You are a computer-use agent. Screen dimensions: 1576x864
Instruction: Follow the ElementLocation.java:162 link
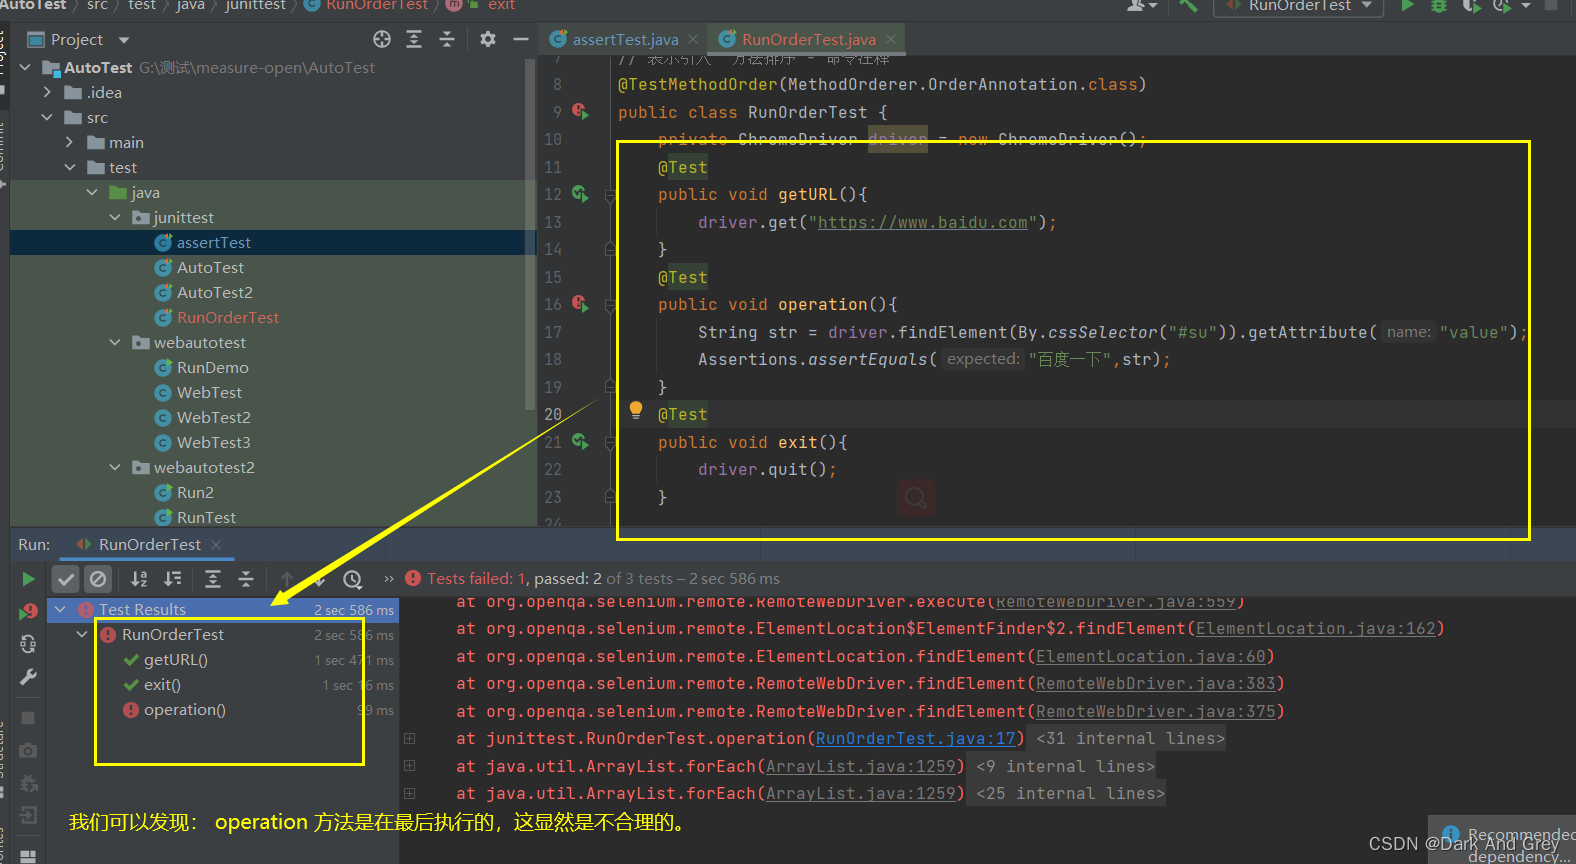coord(1314,629)
